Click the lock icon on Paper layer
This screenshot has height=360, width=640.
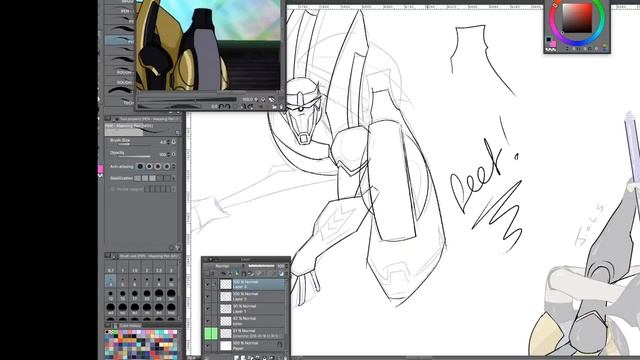pyautogui.click(x=280, y=345)
